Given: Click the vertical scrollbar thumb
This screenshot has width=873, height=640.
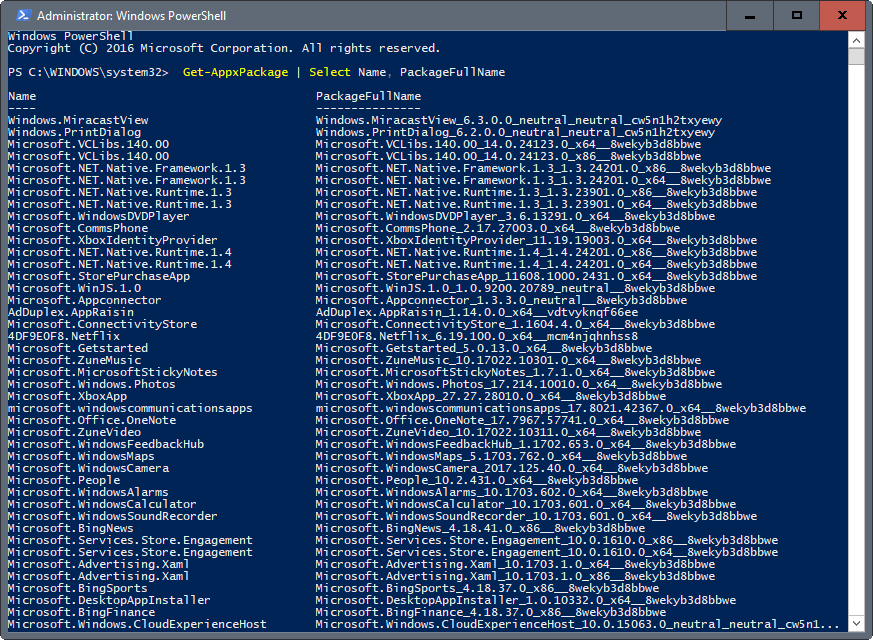Looking at the screenshot, I should click(856, 56).
